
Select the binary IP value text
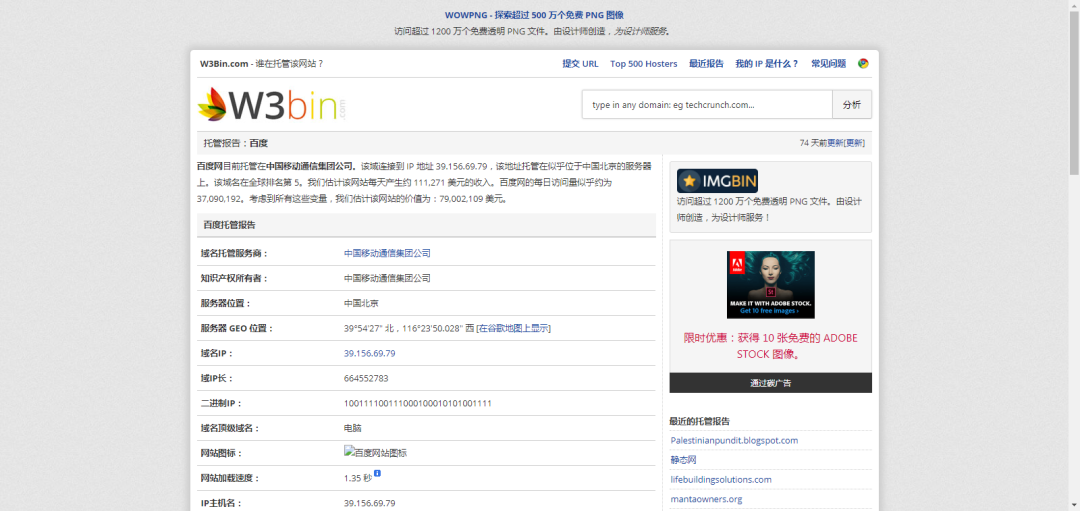pos(417,404)
